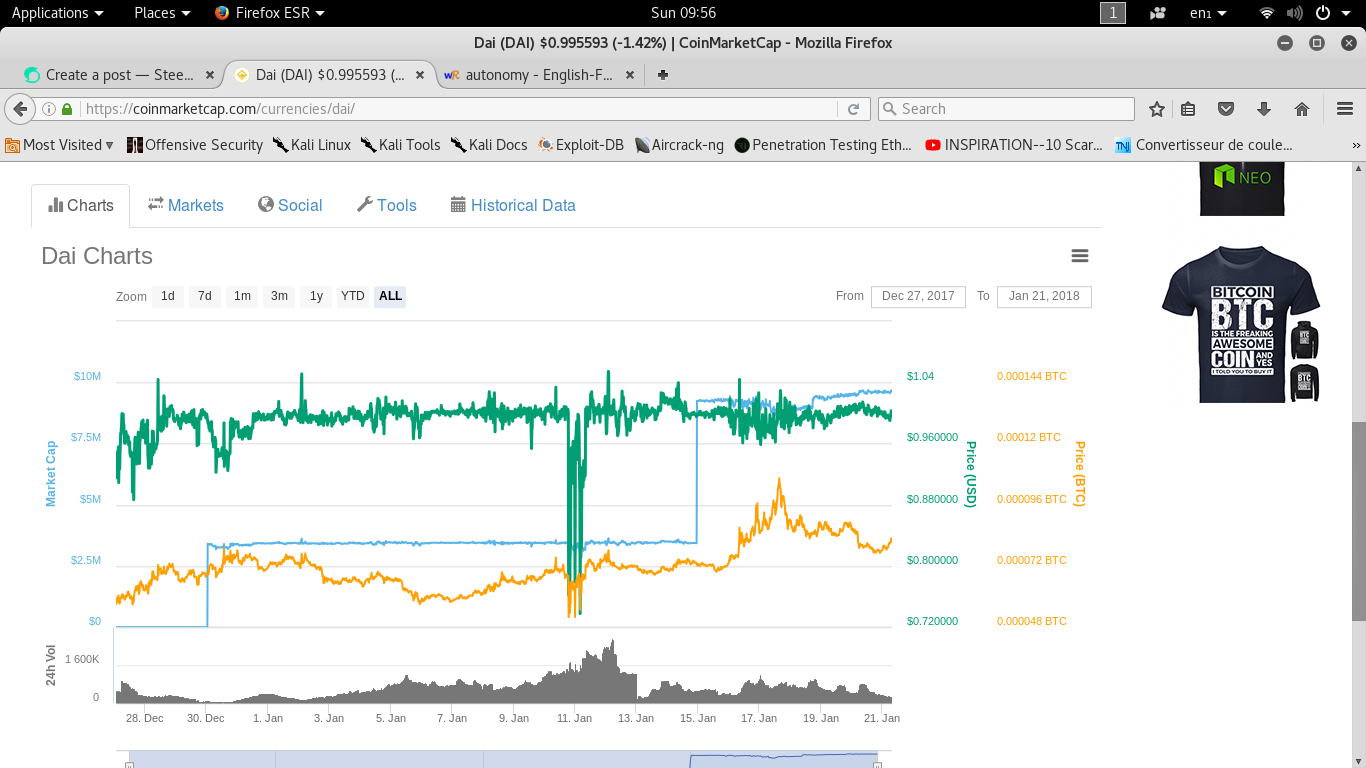This screenshot has height=768, width=1366.
Task: Go back with the browser back arrow
Action: click(19, 109)
